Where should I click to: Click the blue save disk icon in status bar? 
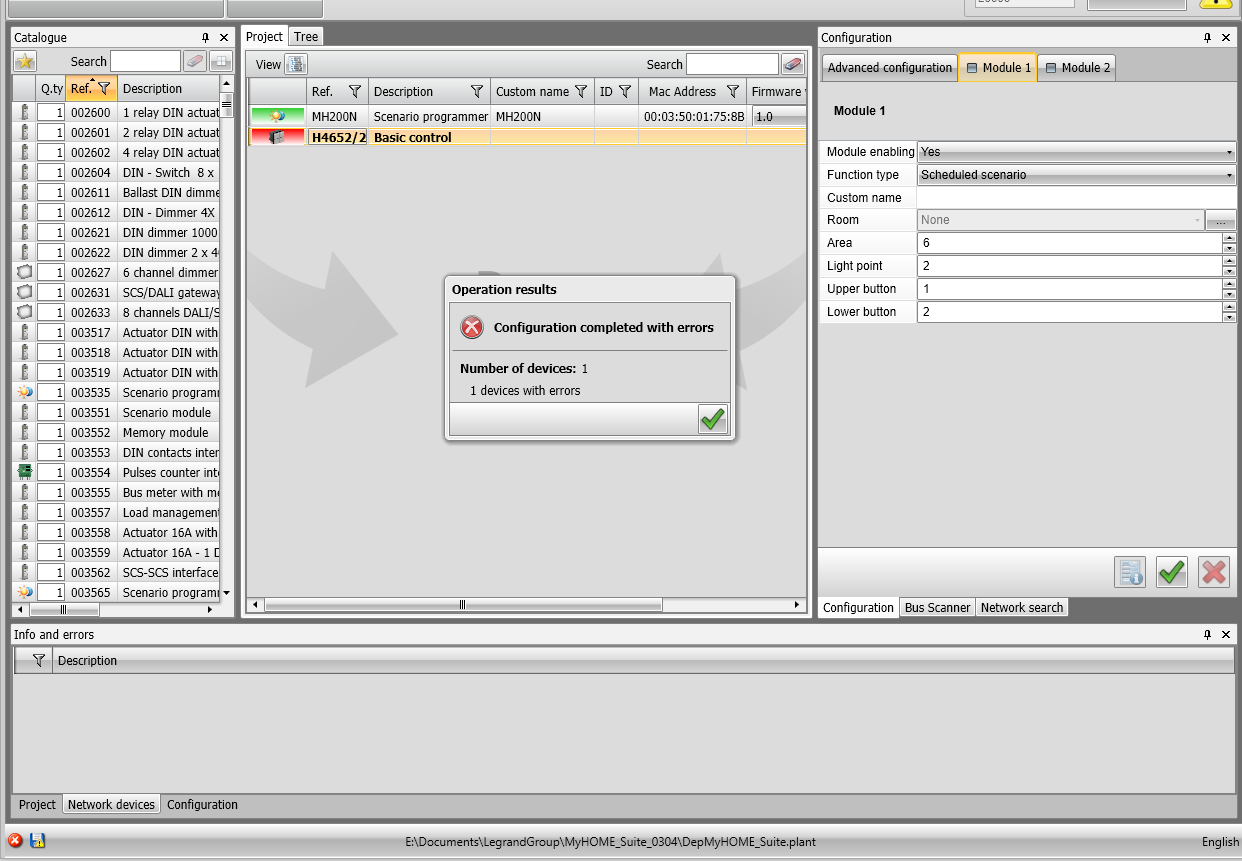[x=37, y=841]
